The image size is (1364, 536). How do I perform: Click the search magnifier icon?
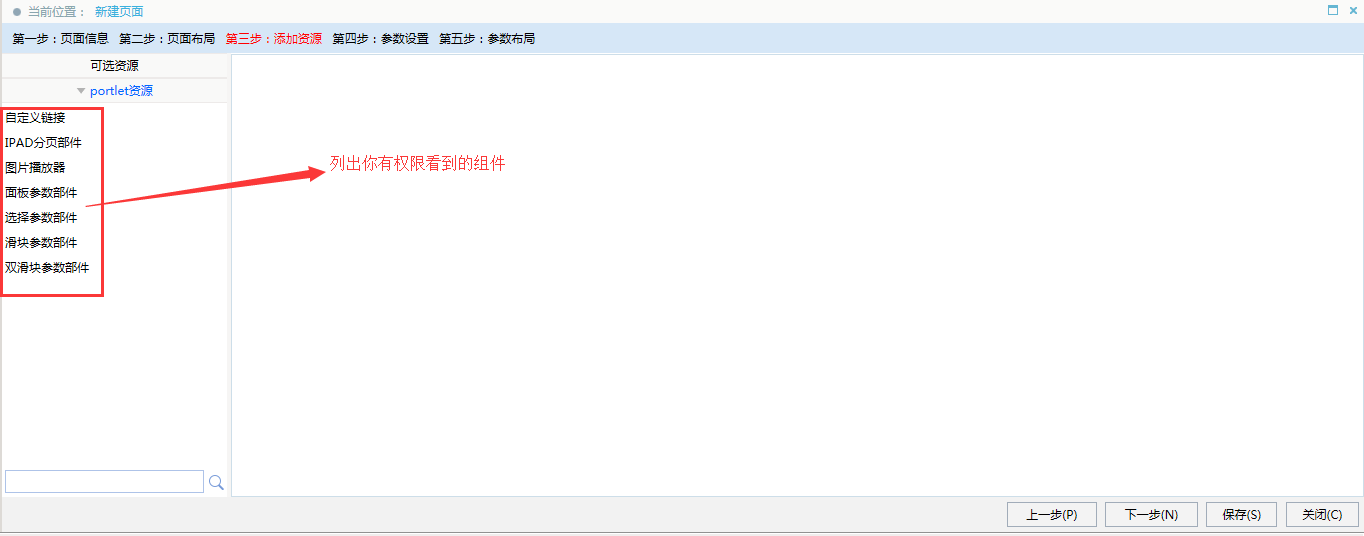click(x=216, y=483)
